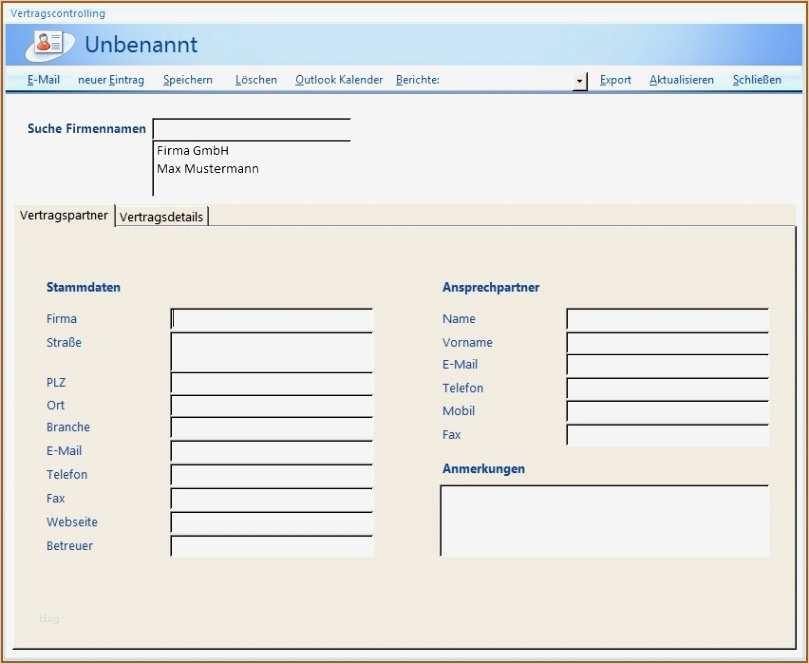
Task: Choose Max Mustermann from the list
Action: pos(208,169)
